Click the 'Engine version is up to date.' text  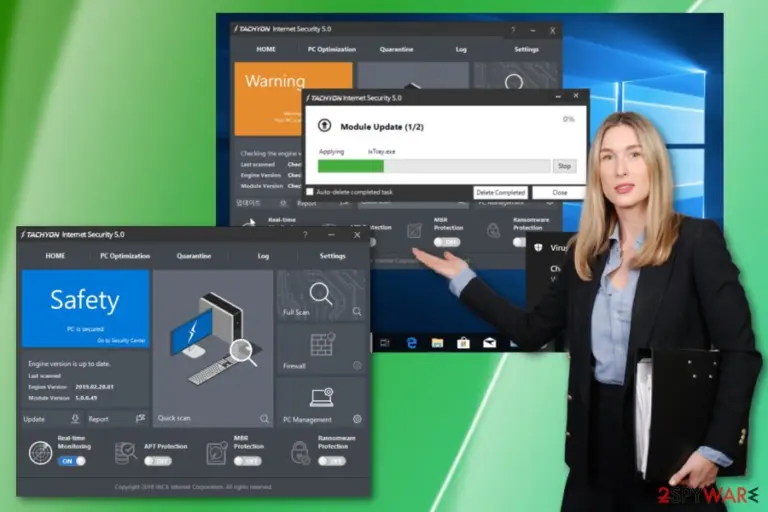point(70,364)
